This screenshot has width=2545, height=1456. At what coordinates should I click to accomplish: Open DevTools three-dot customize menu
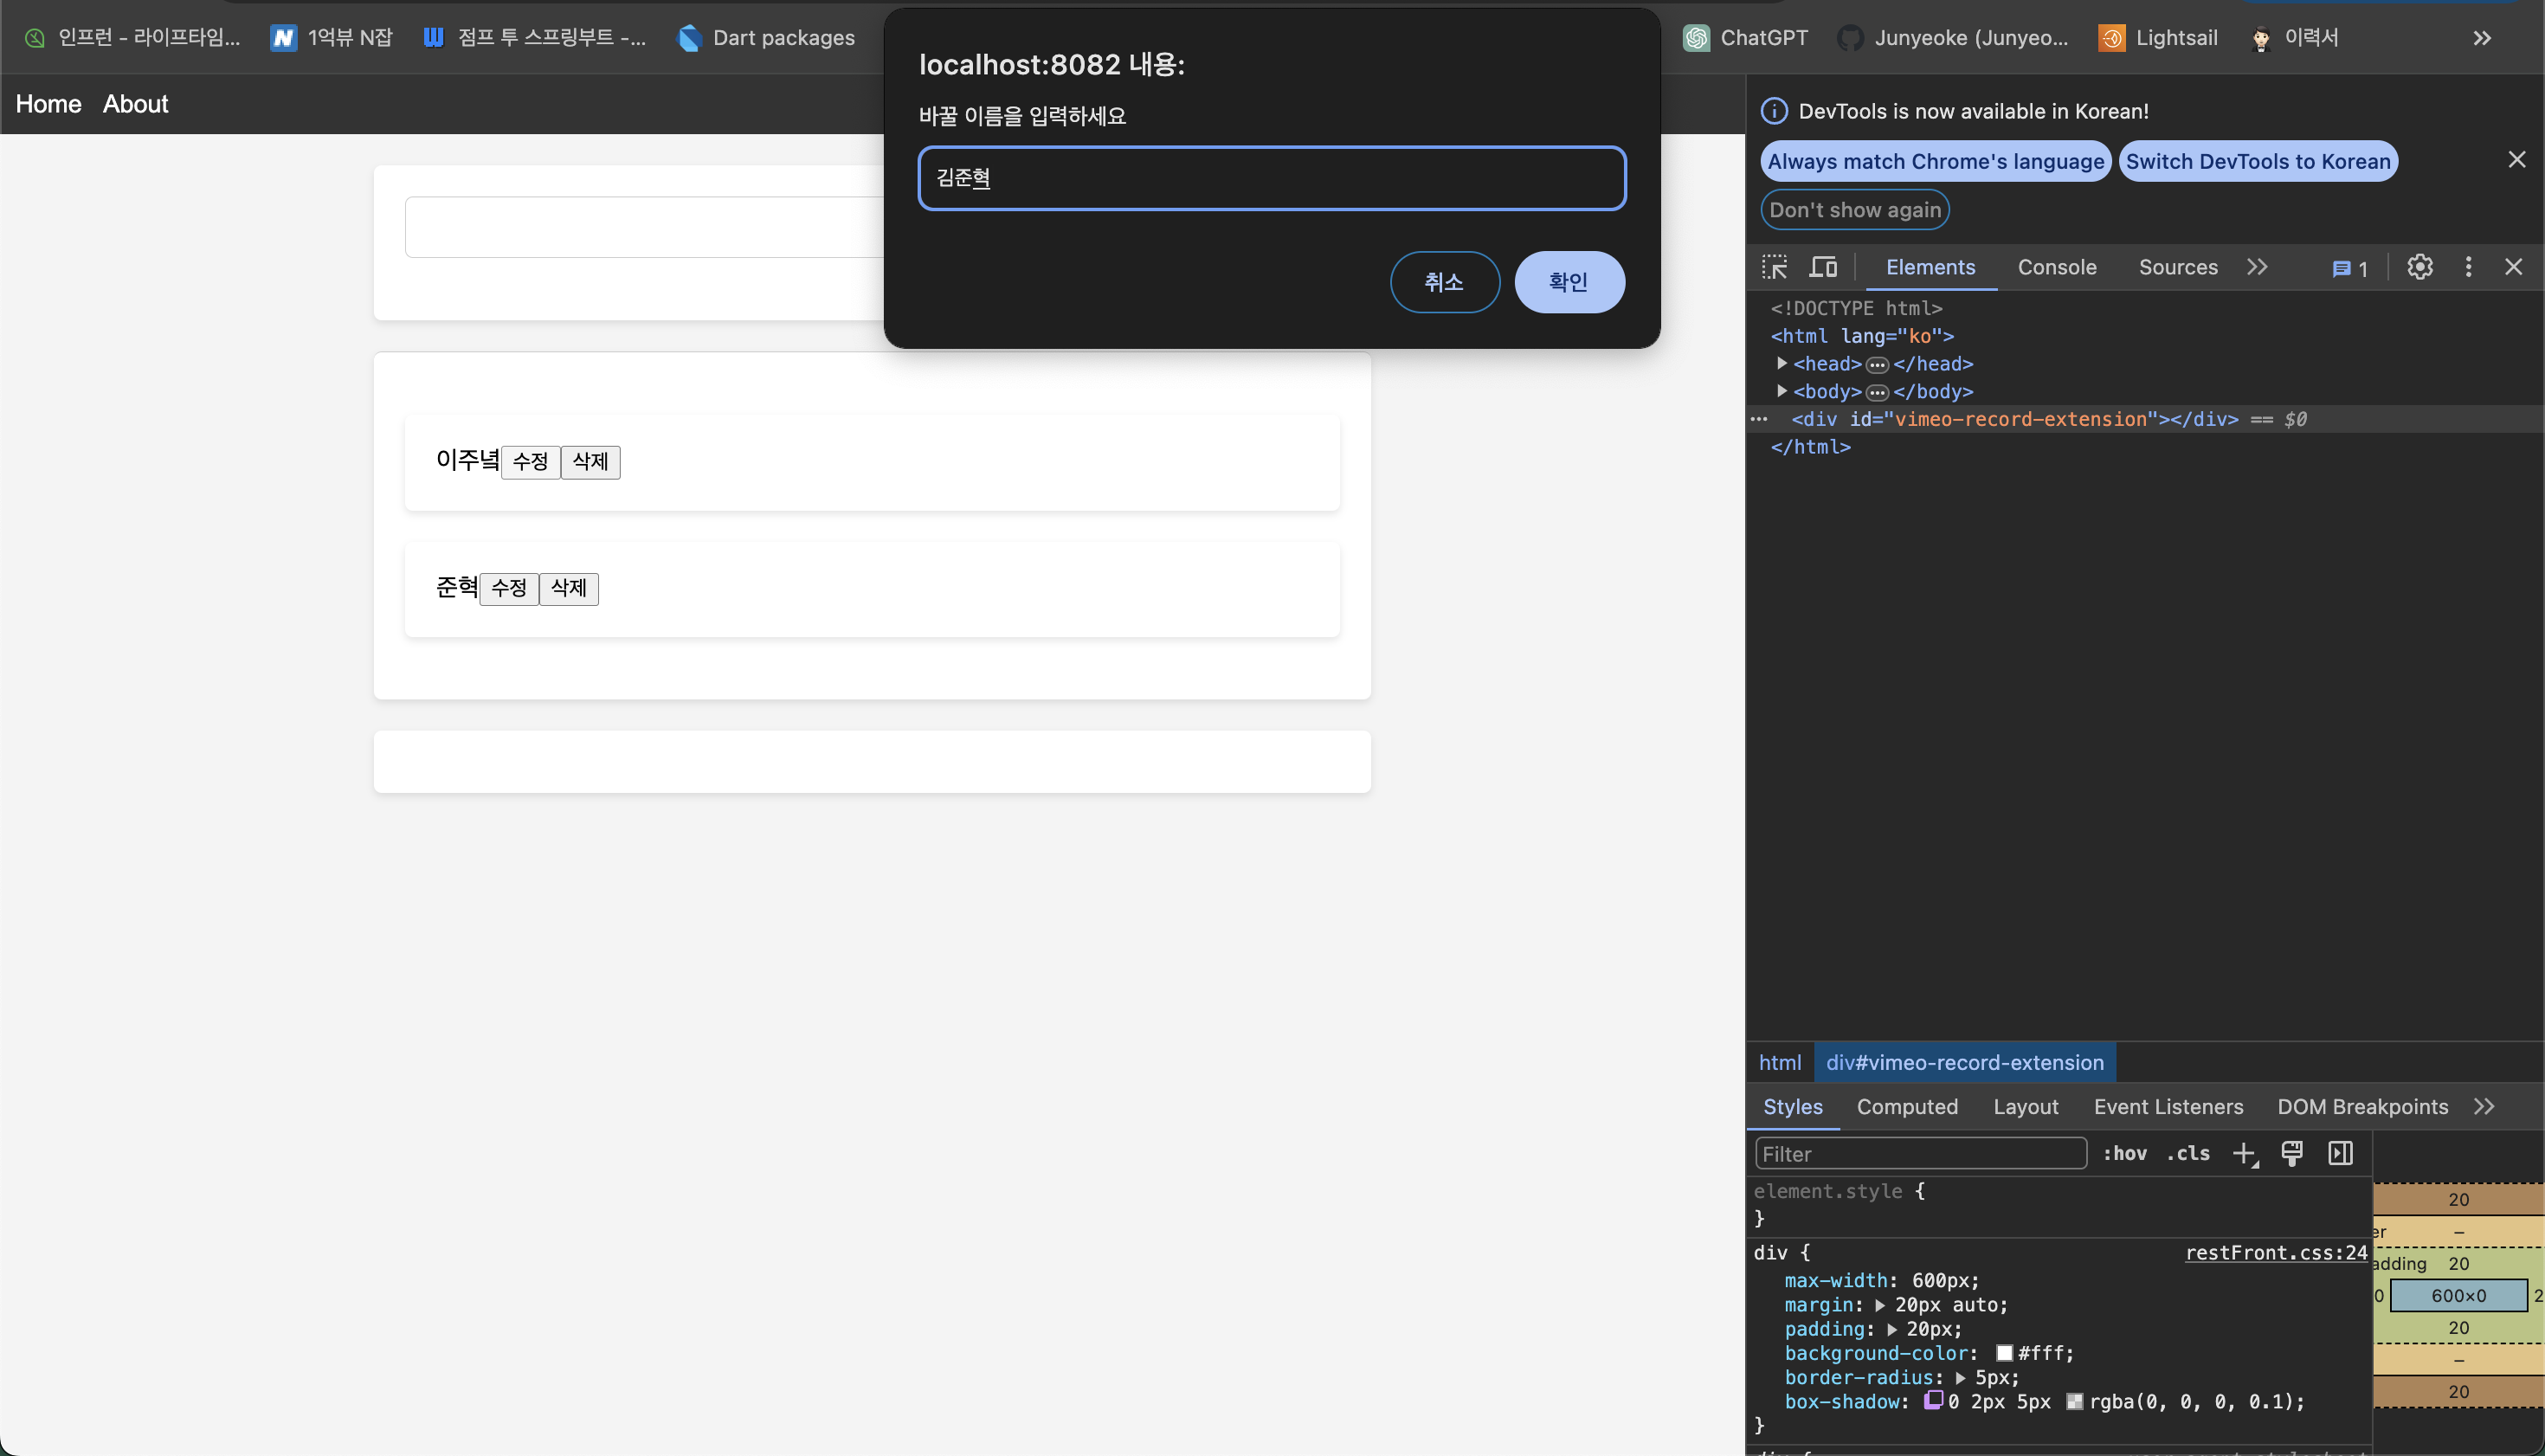click(x=2468, y=267)
